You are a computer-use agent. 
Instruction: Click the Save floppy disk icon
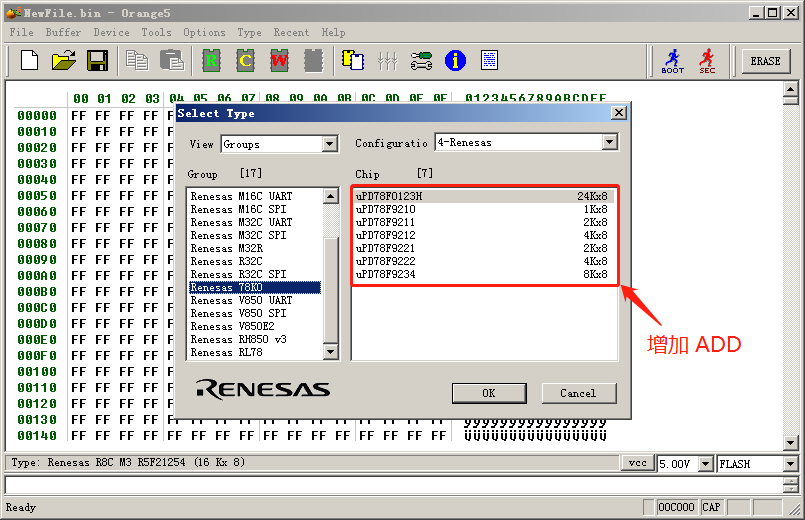(97, 61)
